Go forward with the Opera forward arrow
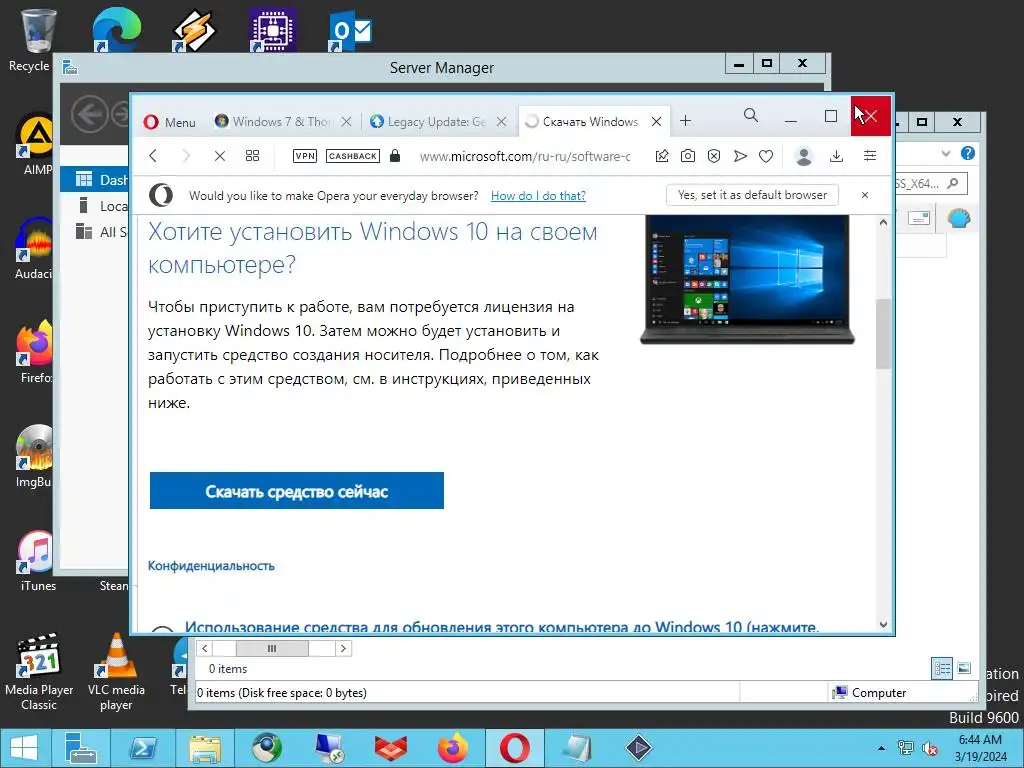 coord(186,155)
